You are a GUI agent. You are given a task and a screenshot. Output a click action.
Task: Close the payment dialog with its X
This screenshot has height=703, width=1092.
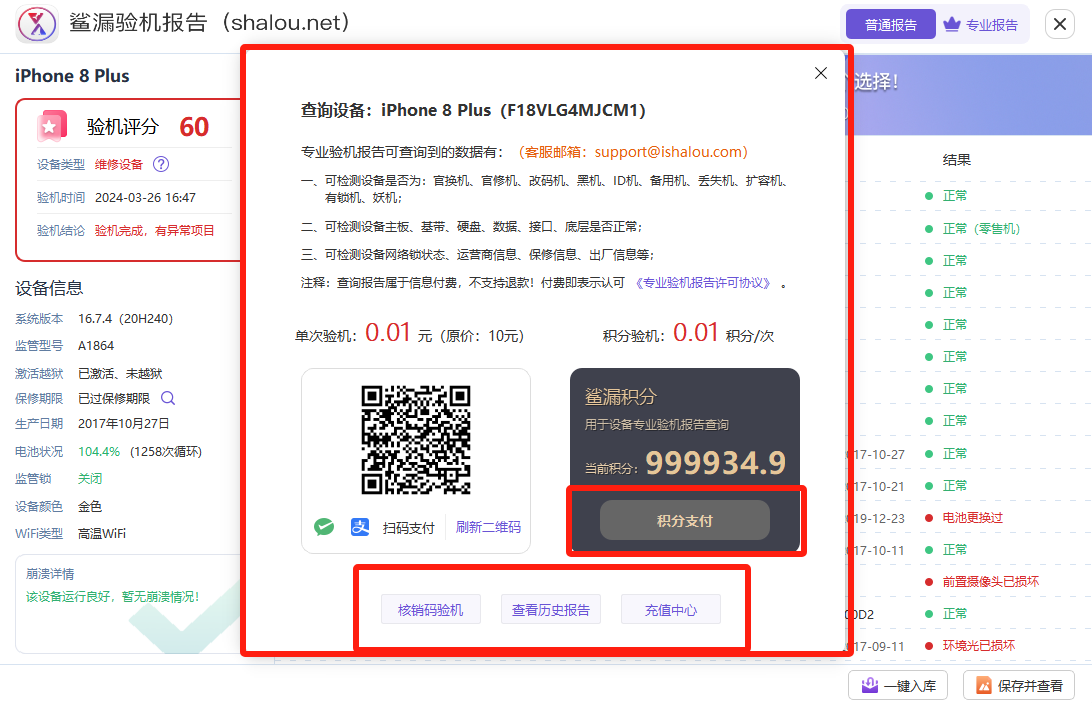coord(821,73)
